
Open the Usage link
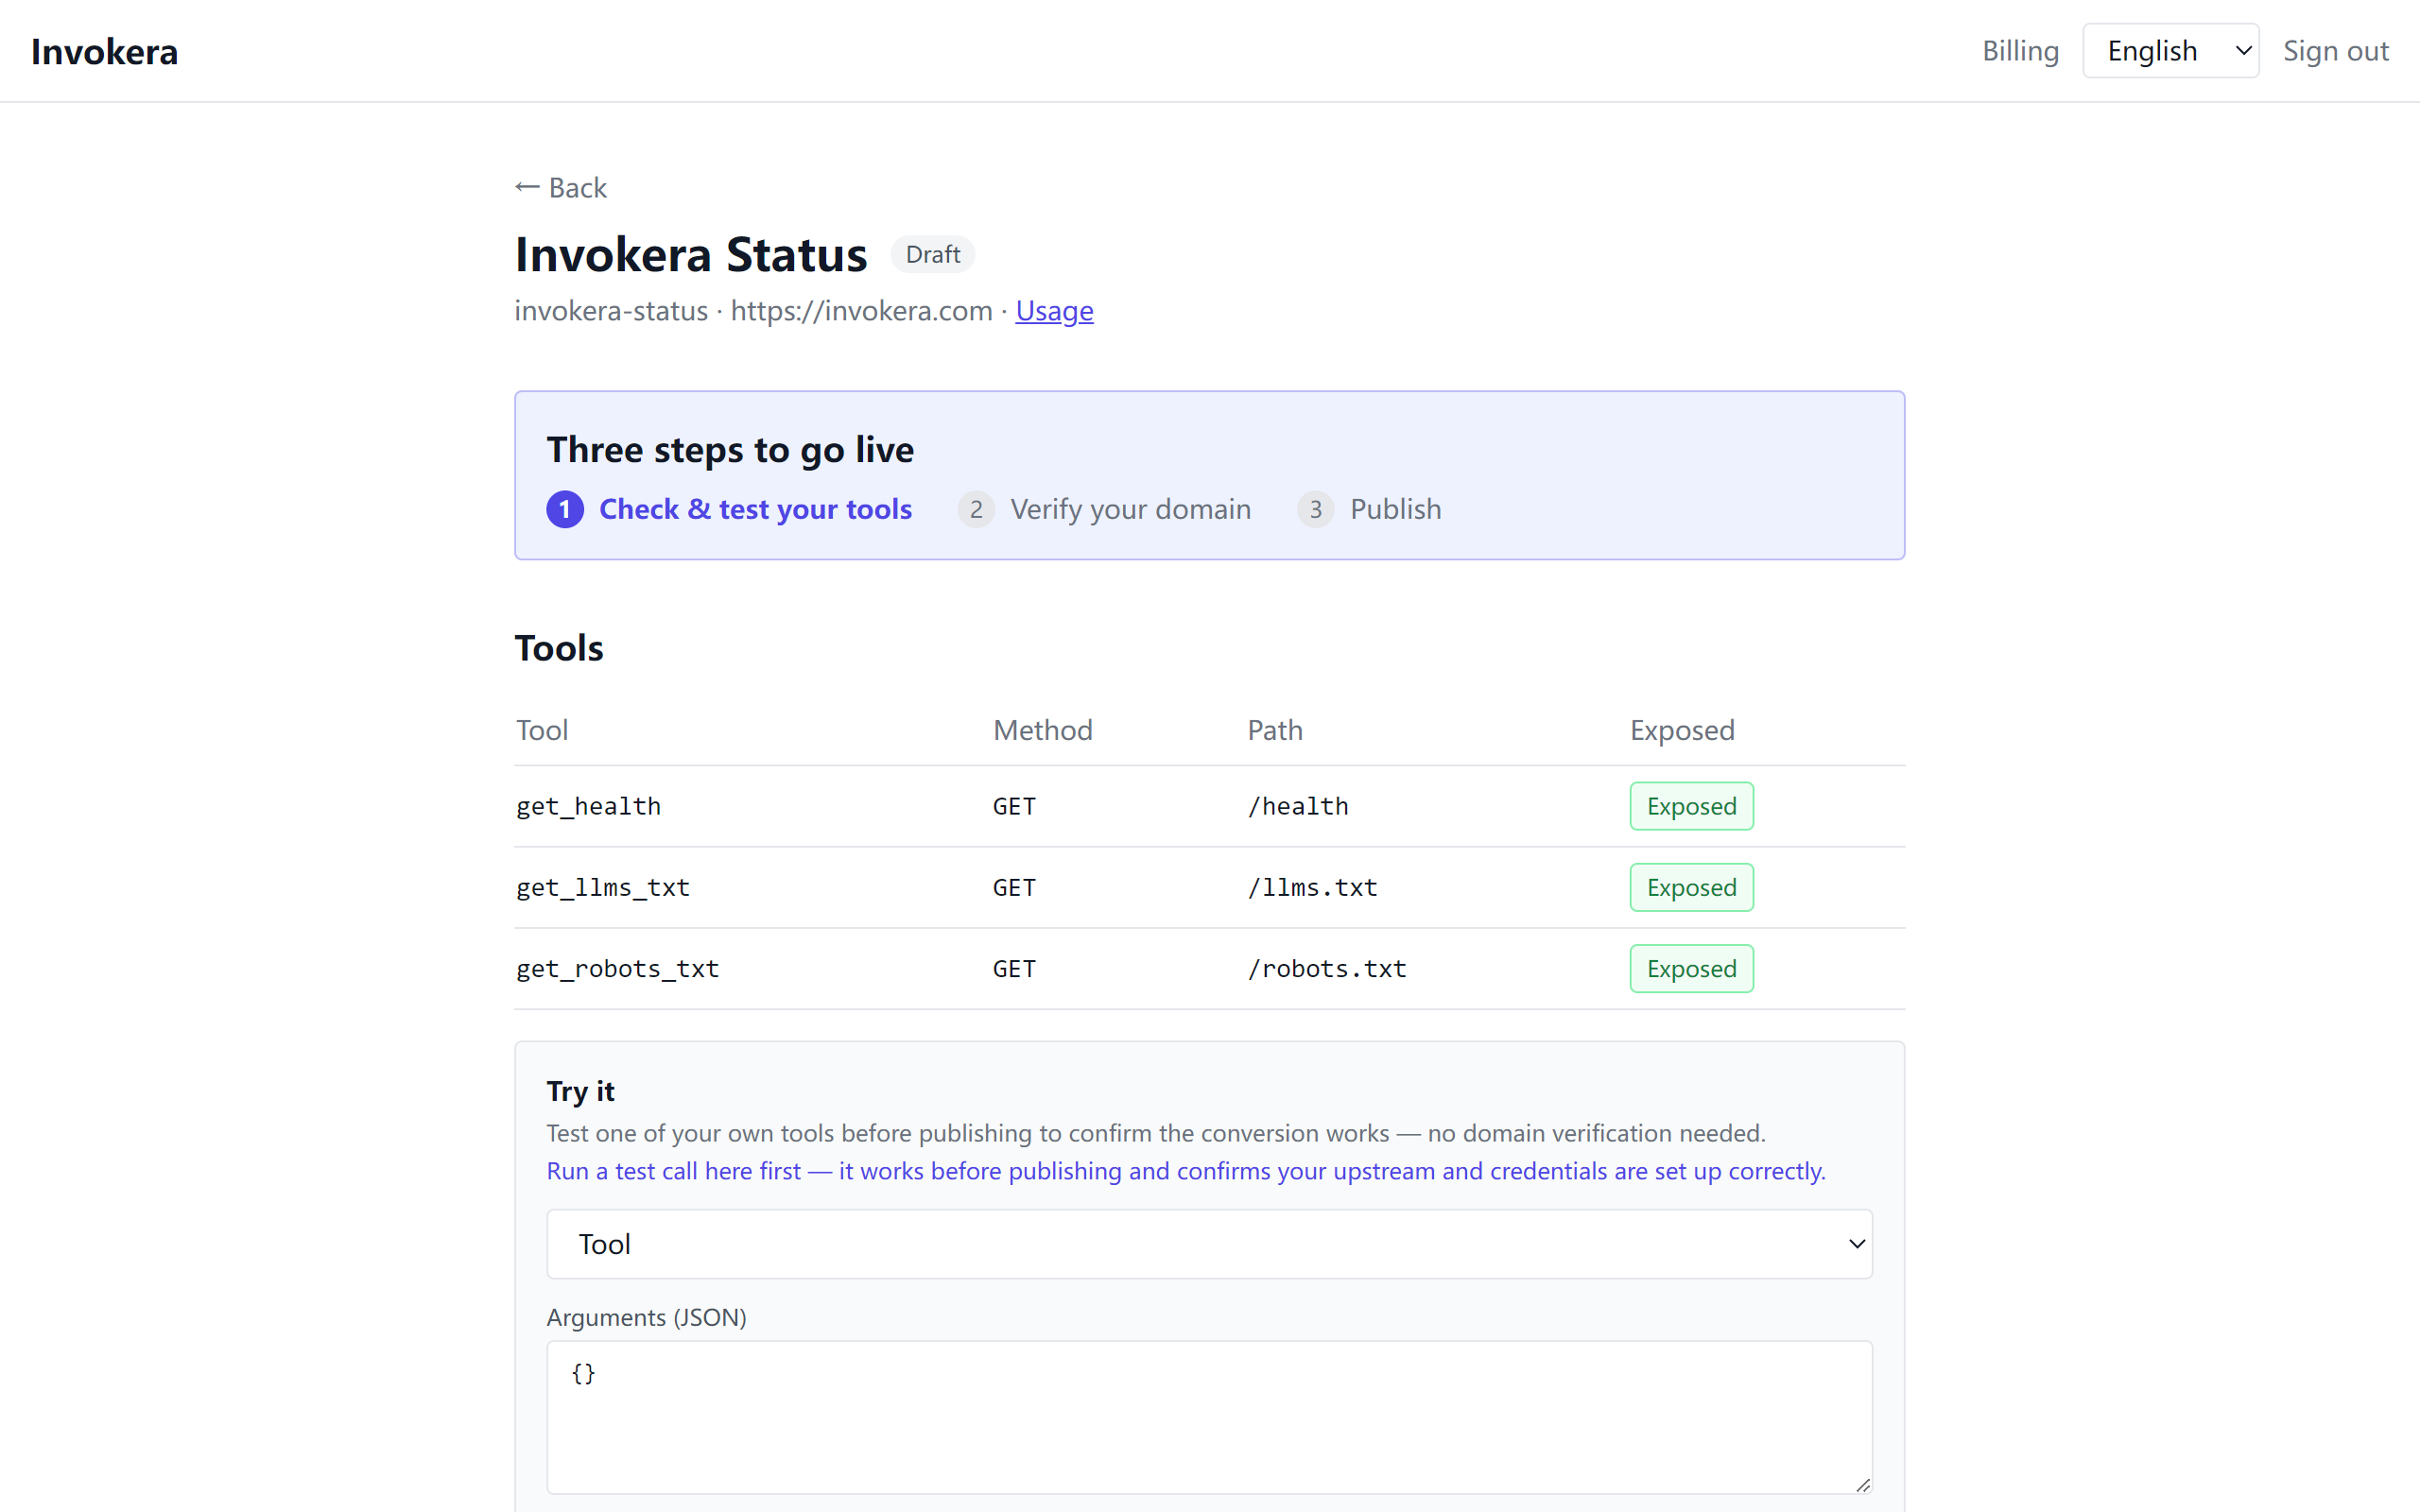pyautogui.click(x=1054, y=311)
